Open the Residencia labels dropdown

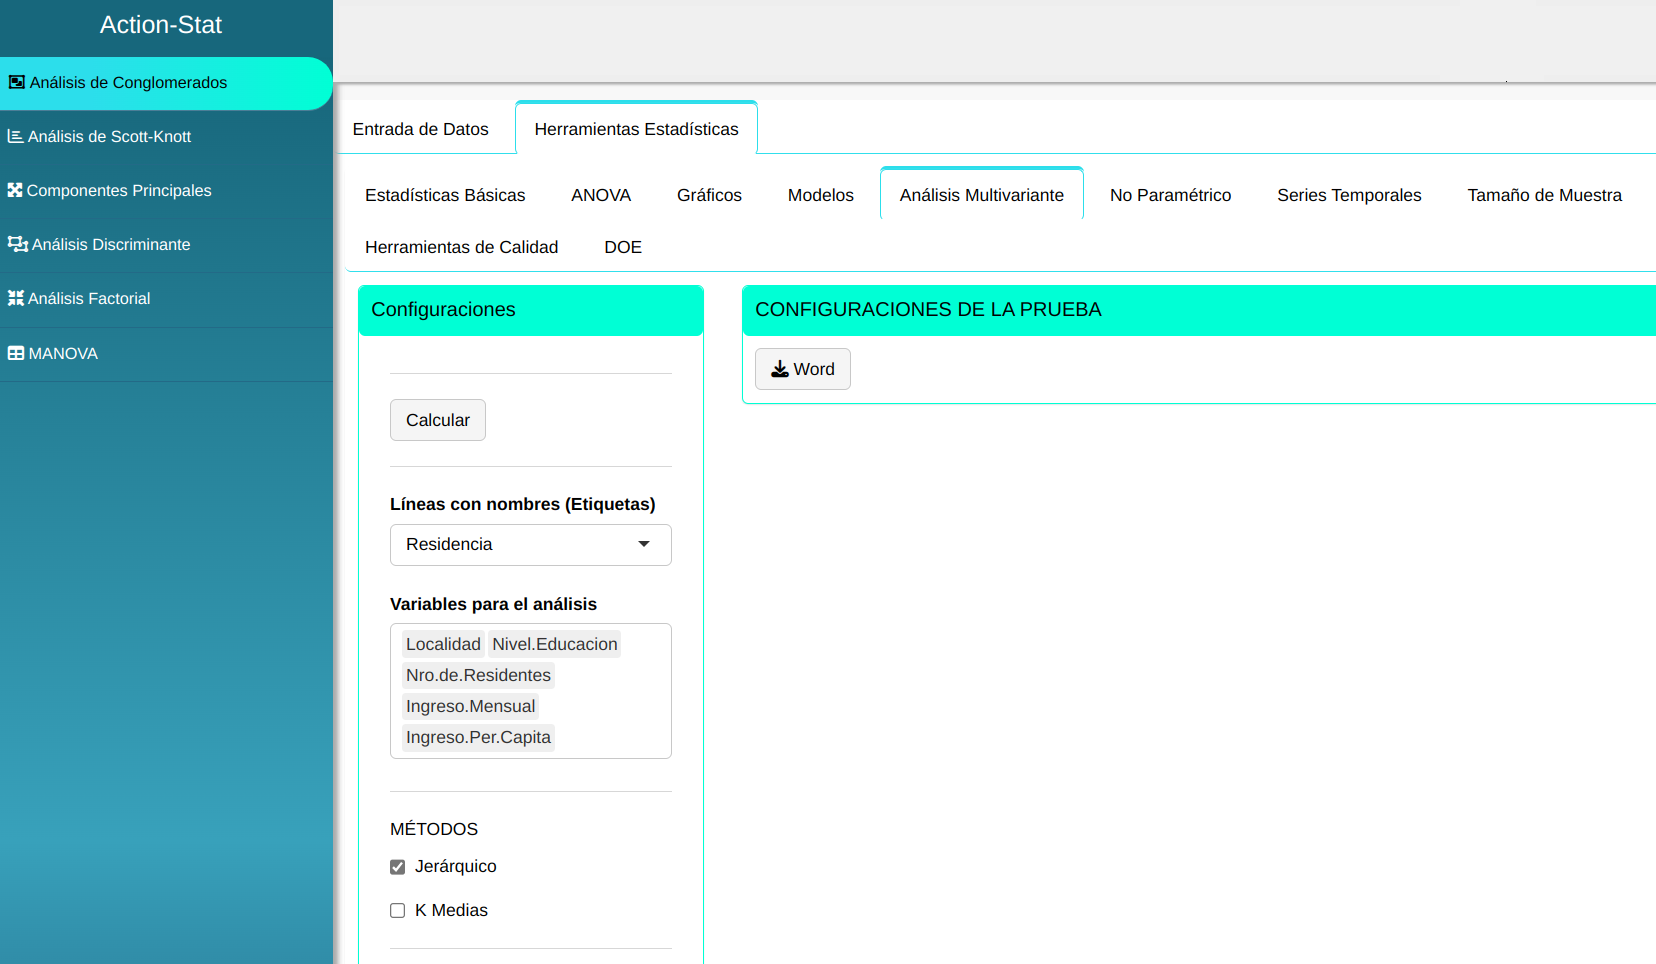[529, 545]
